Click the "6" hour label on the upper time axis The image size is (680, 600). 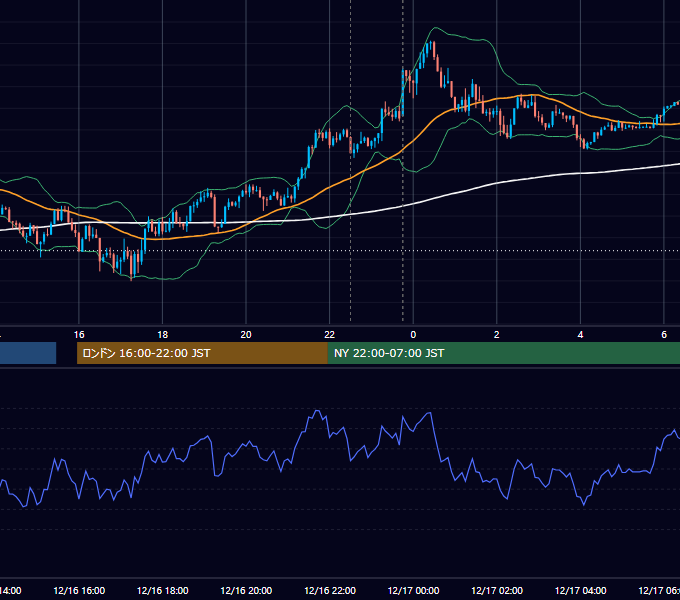(x=664, y=335)
